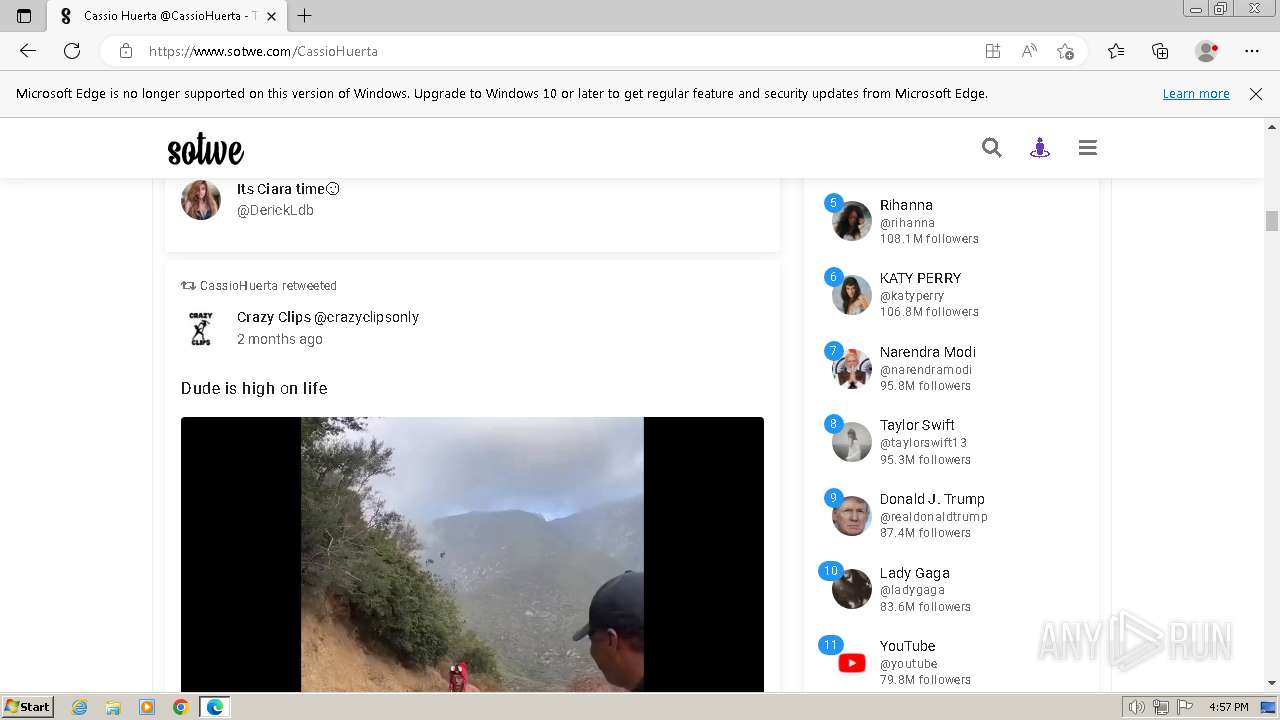
Task: Launch Internet Explorer from taskbar
Action: click(79, 707)
